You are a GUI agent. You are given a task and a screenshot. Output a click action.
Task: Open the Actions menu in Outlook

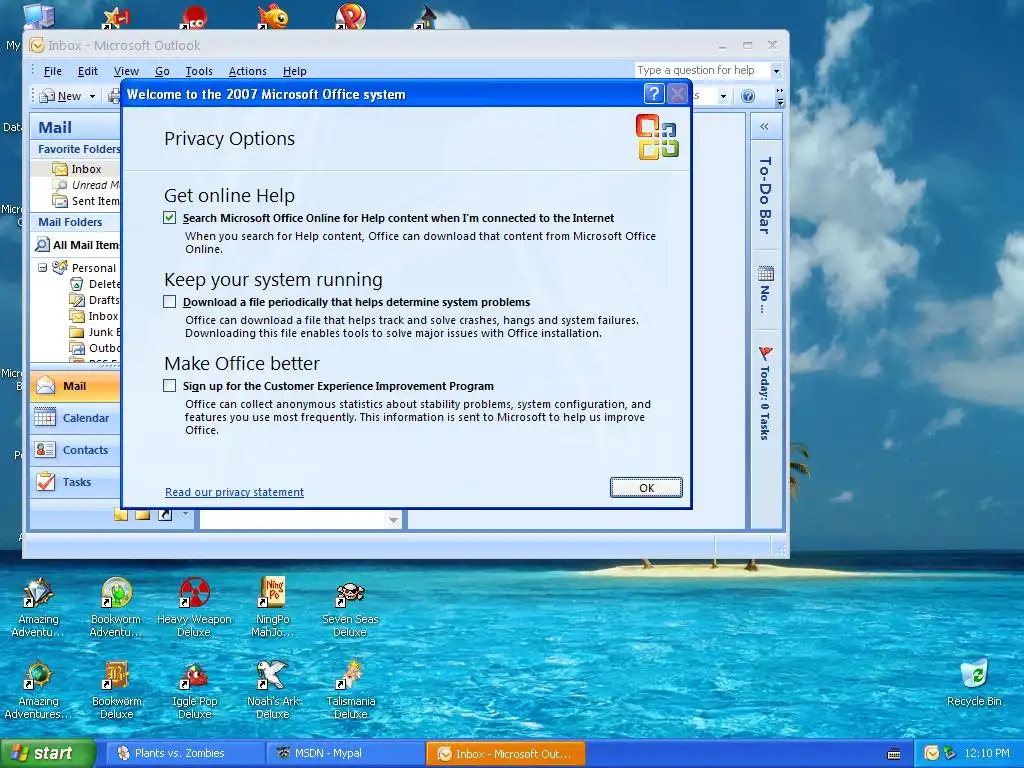pyautogui.click(x=248, y=71)
